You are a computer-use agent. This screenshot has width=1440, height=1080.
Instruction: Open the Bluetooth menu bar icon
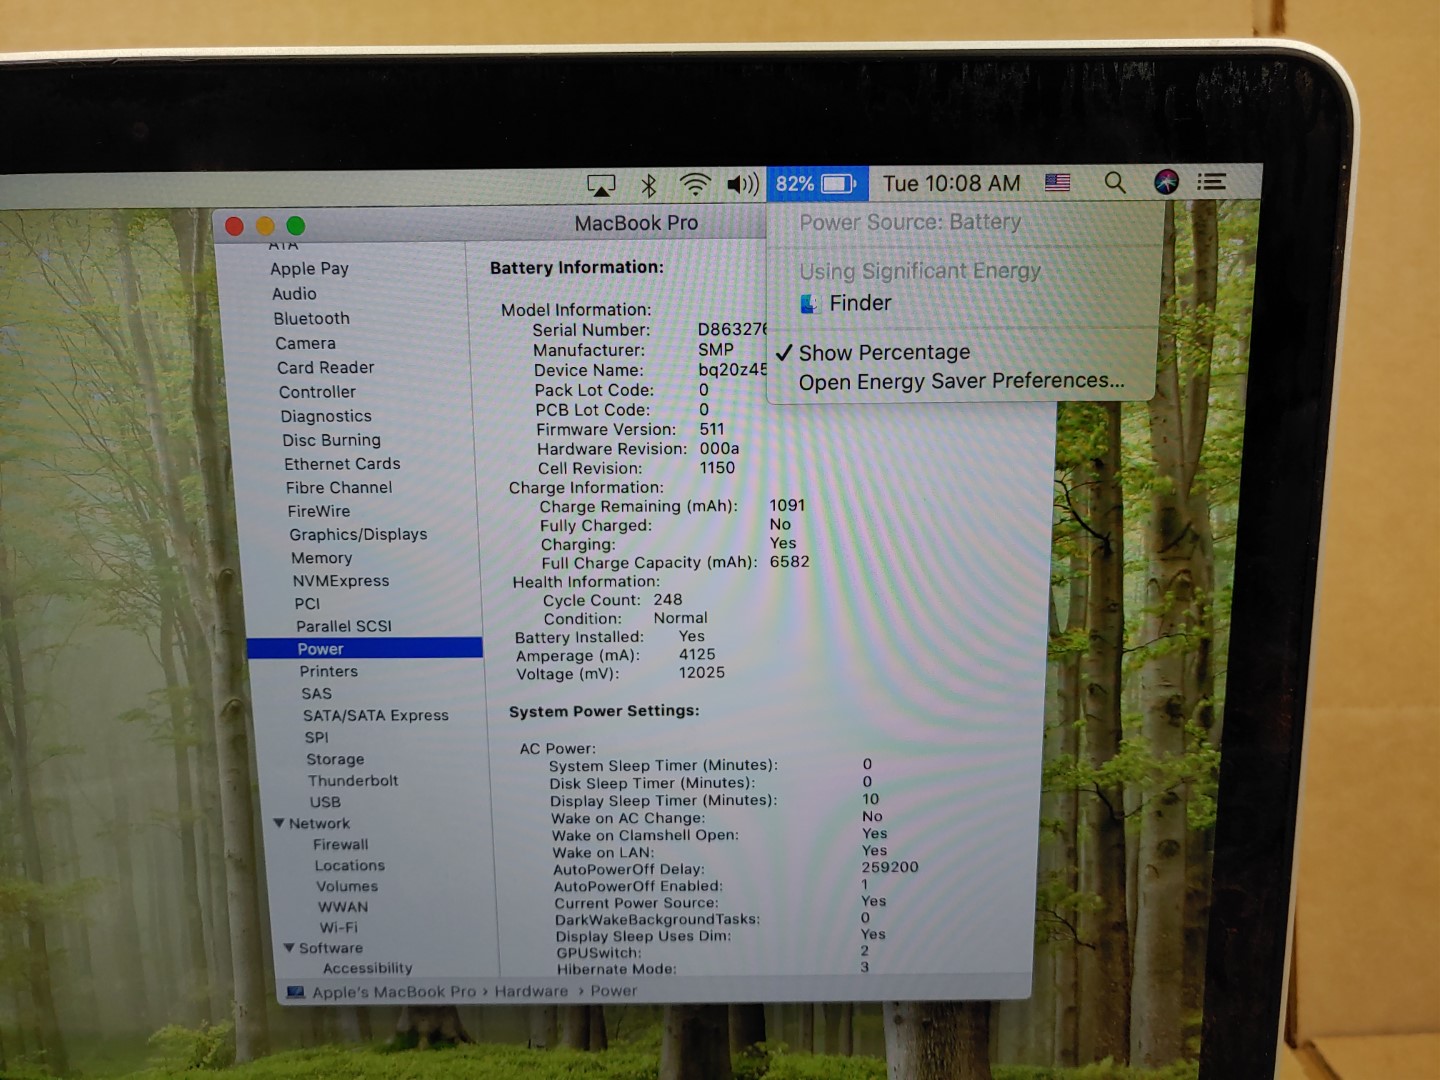[x=648, y=185]
